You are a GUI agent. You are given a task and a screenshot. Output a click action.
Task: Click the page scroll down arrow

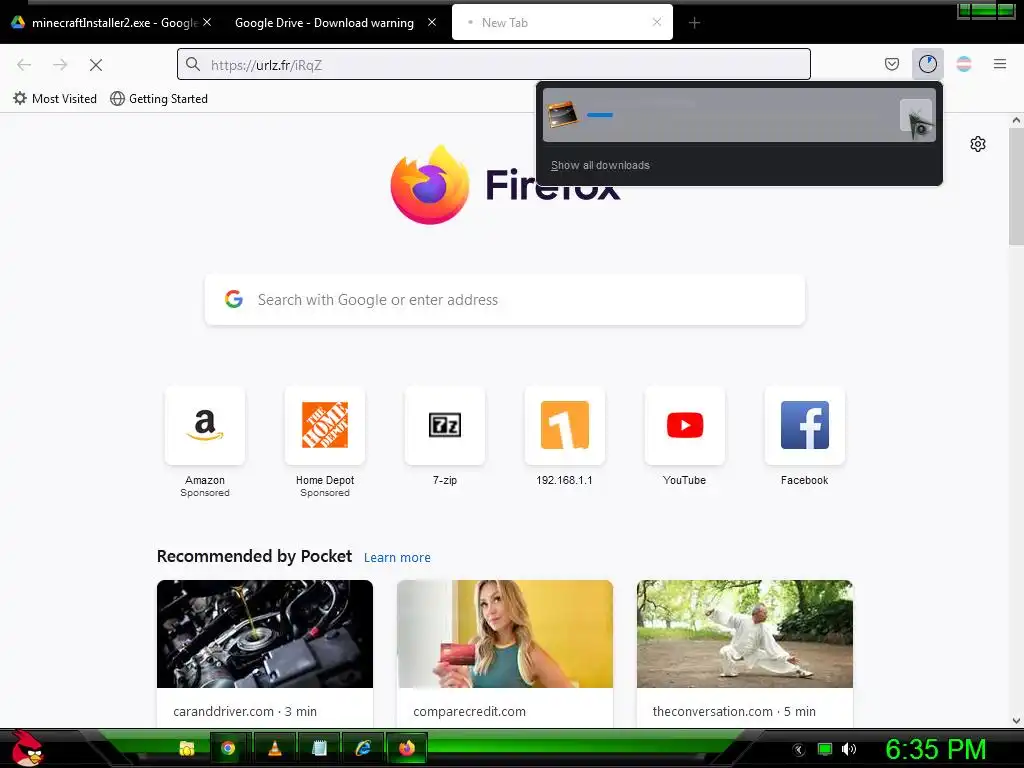1016,721
